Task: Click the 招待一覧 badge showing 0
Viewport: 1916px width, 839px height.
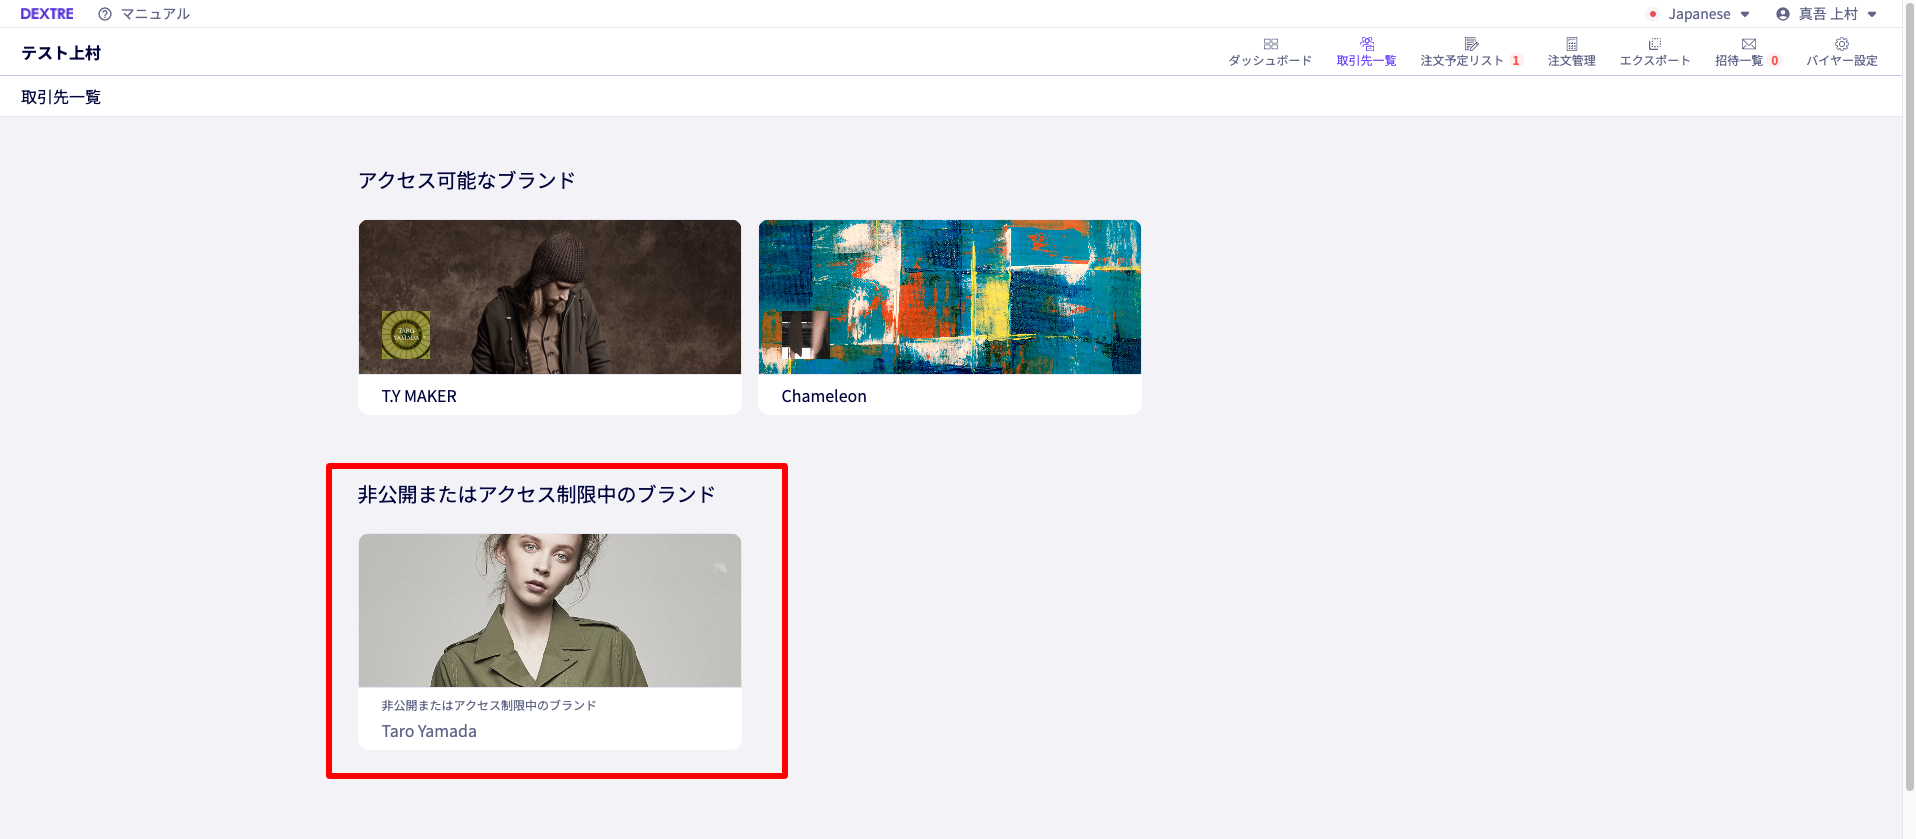Action: pos(1775,61)
